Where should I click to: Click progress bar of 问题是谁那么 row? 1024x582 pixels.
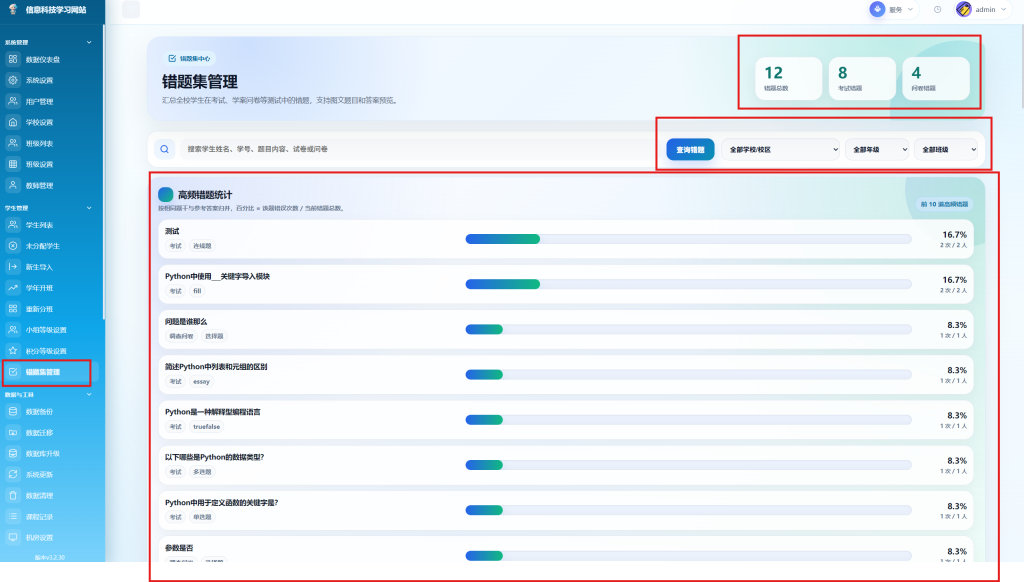pyautogui.click(x=688, y=329)
